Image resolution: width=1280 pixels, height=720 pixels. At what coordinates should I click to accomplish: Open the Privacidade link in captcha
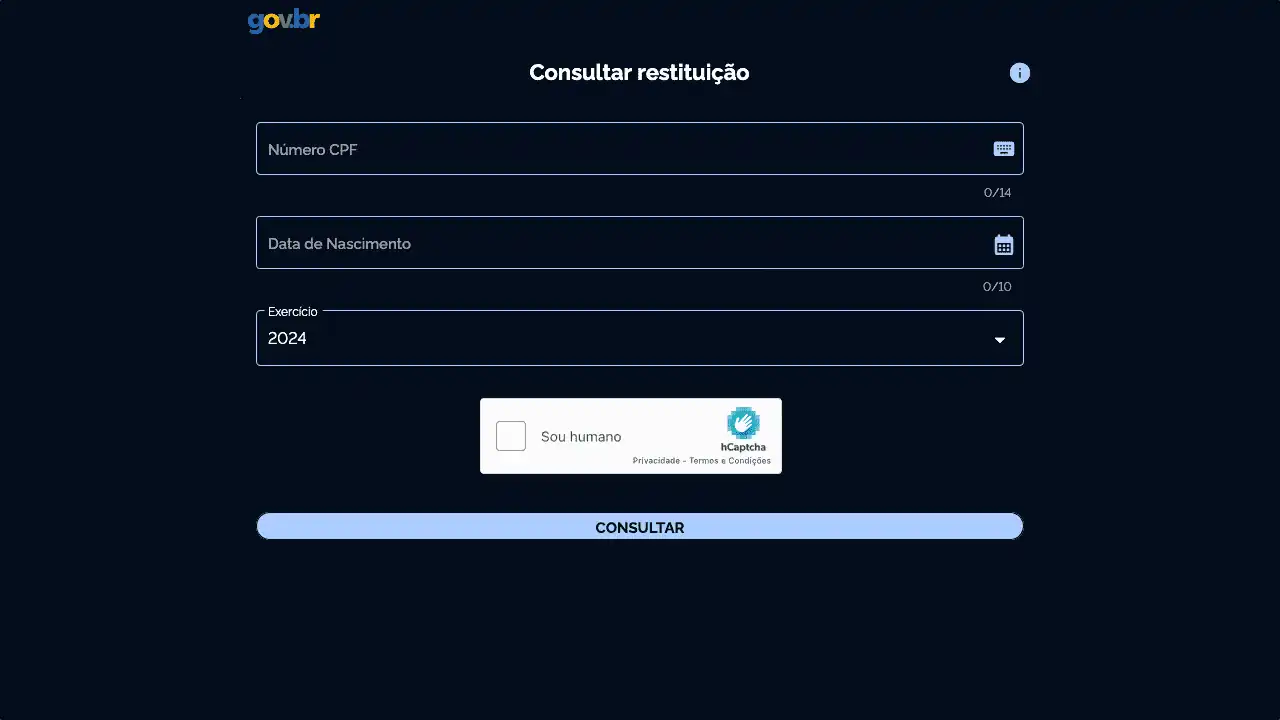click(x=656, y=461)
